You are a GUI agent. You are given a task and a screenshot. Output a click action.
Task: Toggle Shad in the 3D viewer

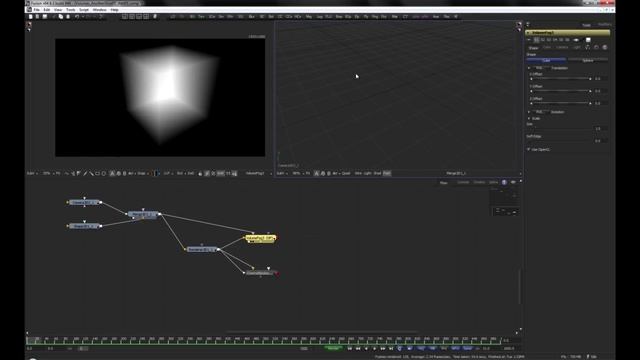pos(377,173)
